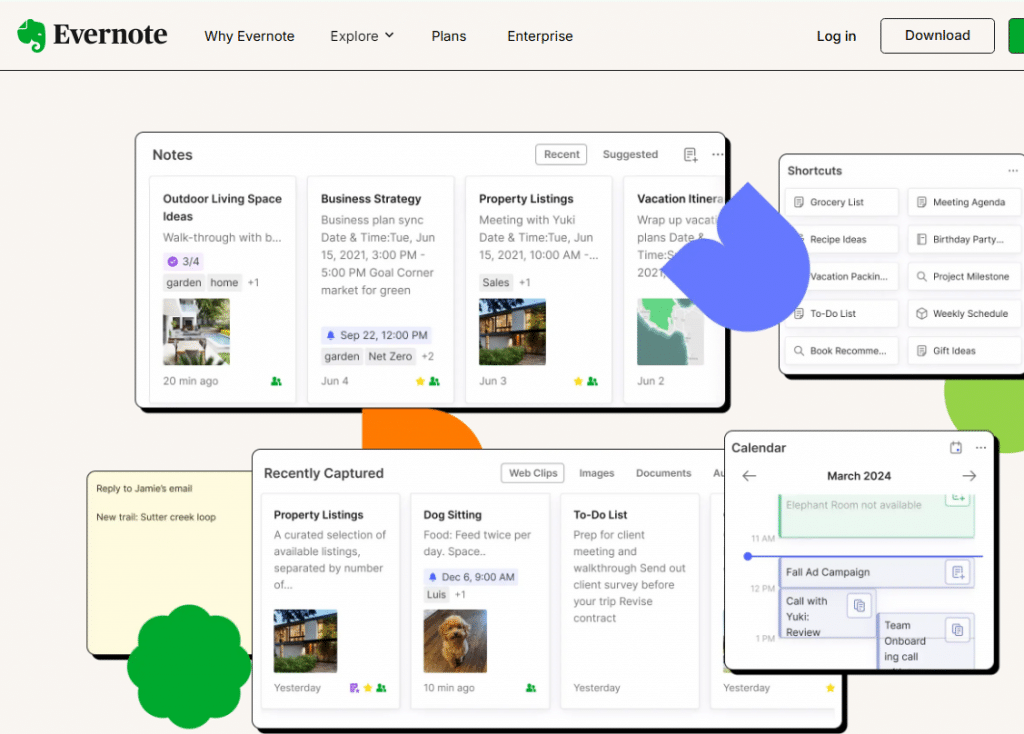Click the March 2024 month label

pyautogui.click(x=859, y=475)
